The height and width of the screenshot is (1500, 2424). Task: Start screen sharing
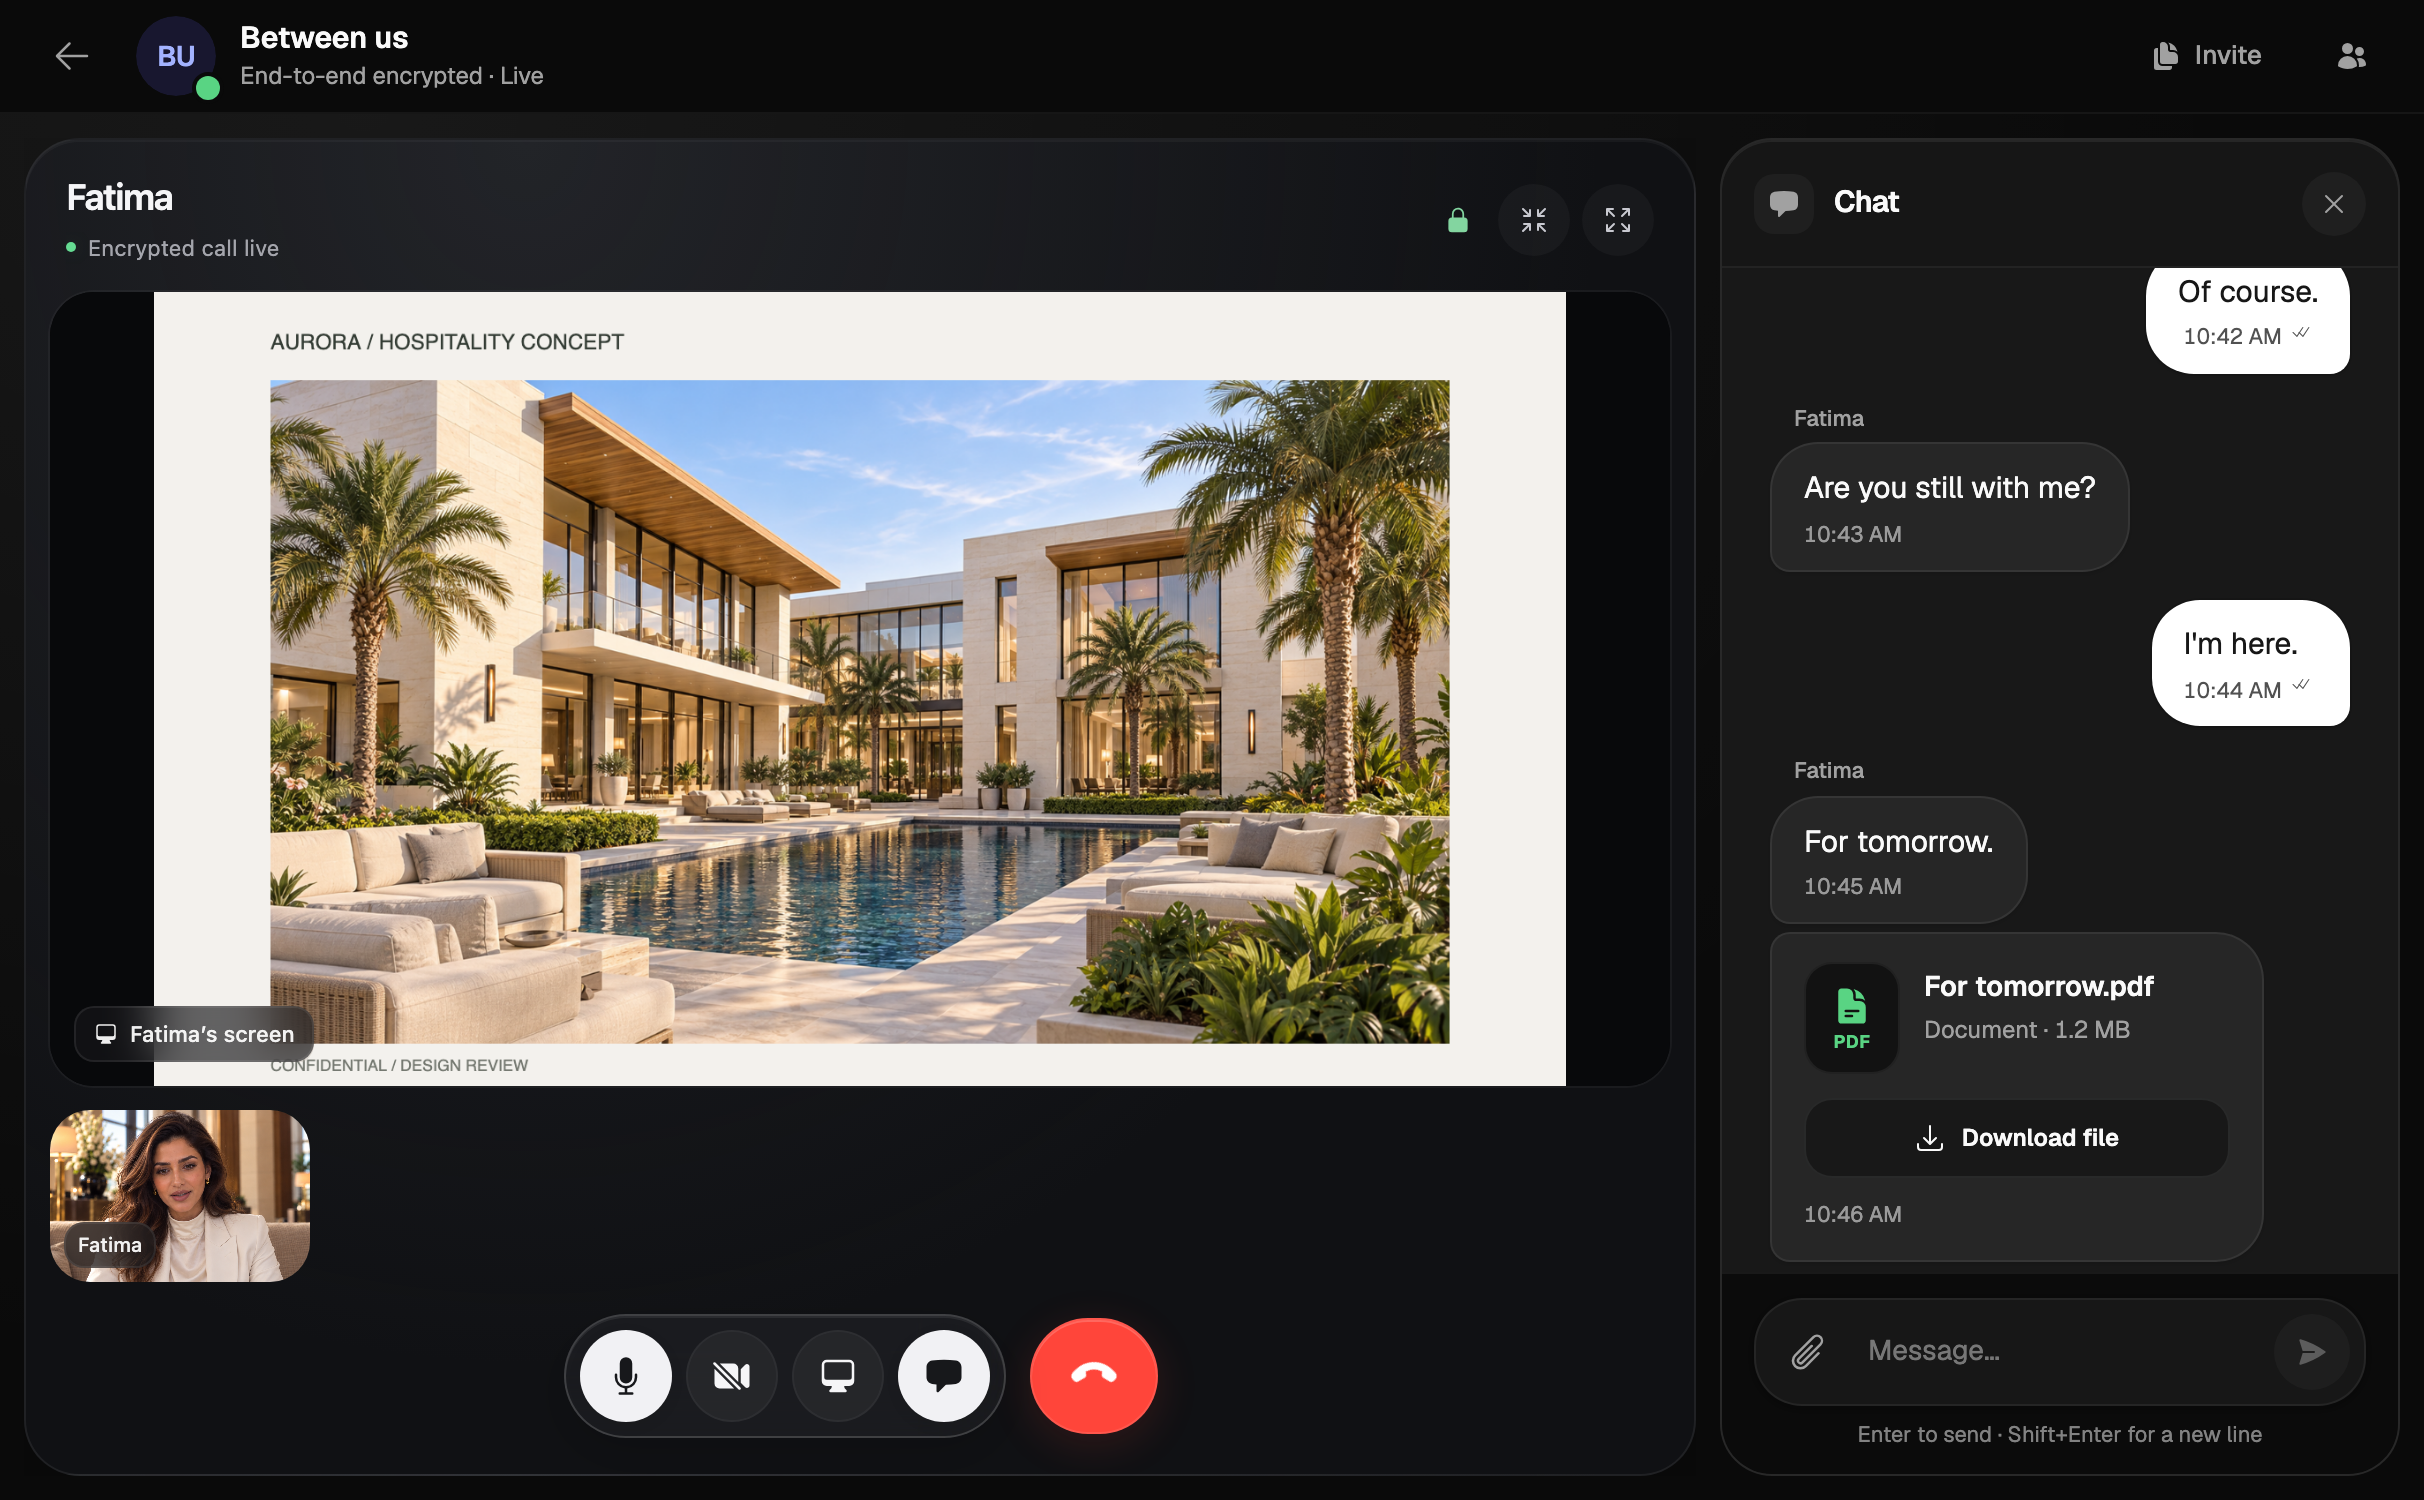pos(838,1376)
